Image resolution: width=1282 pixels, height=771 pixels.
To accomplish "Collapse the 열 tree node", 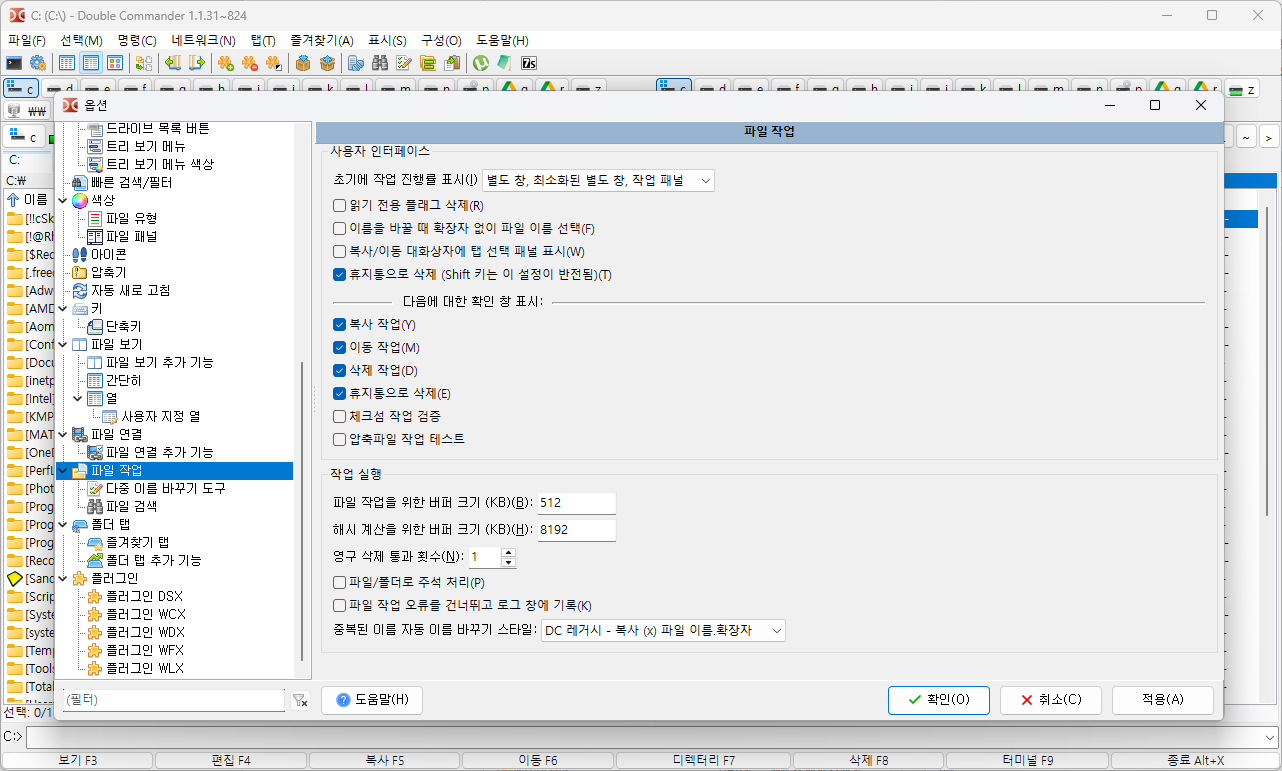I will click(x=78, y=398).
